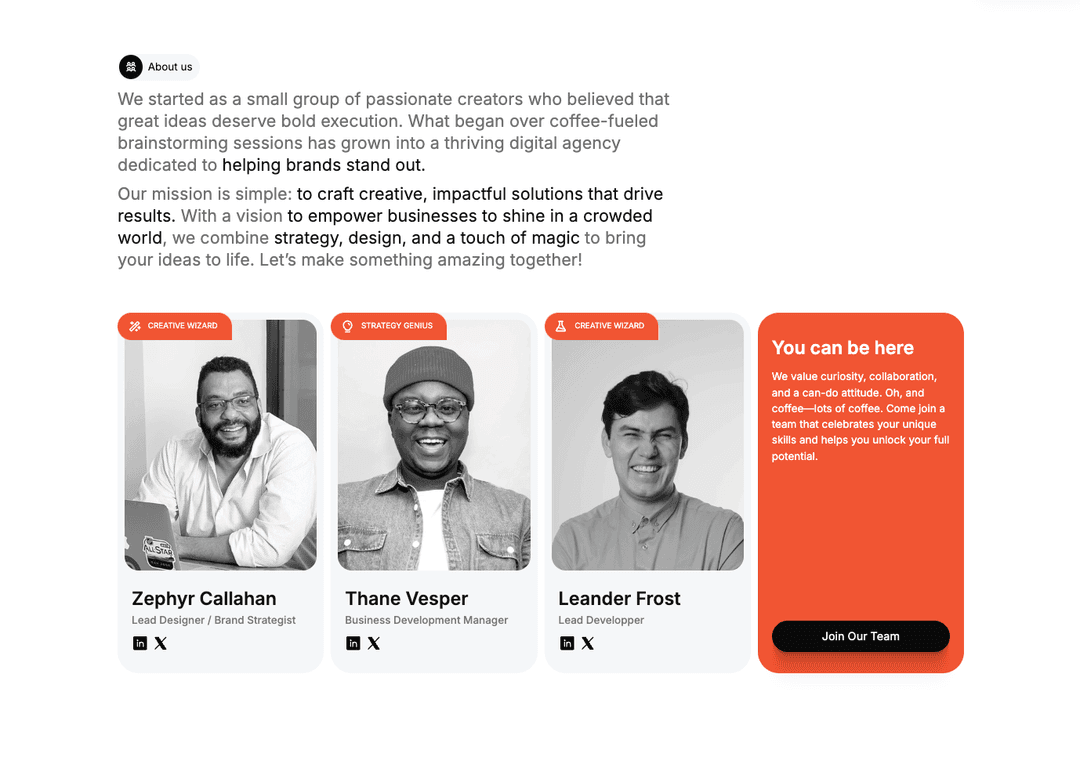Viewport: 1080px width, 757px height.
Task: Click the flask icon on Leander's badge
Action: pos(561,326)
